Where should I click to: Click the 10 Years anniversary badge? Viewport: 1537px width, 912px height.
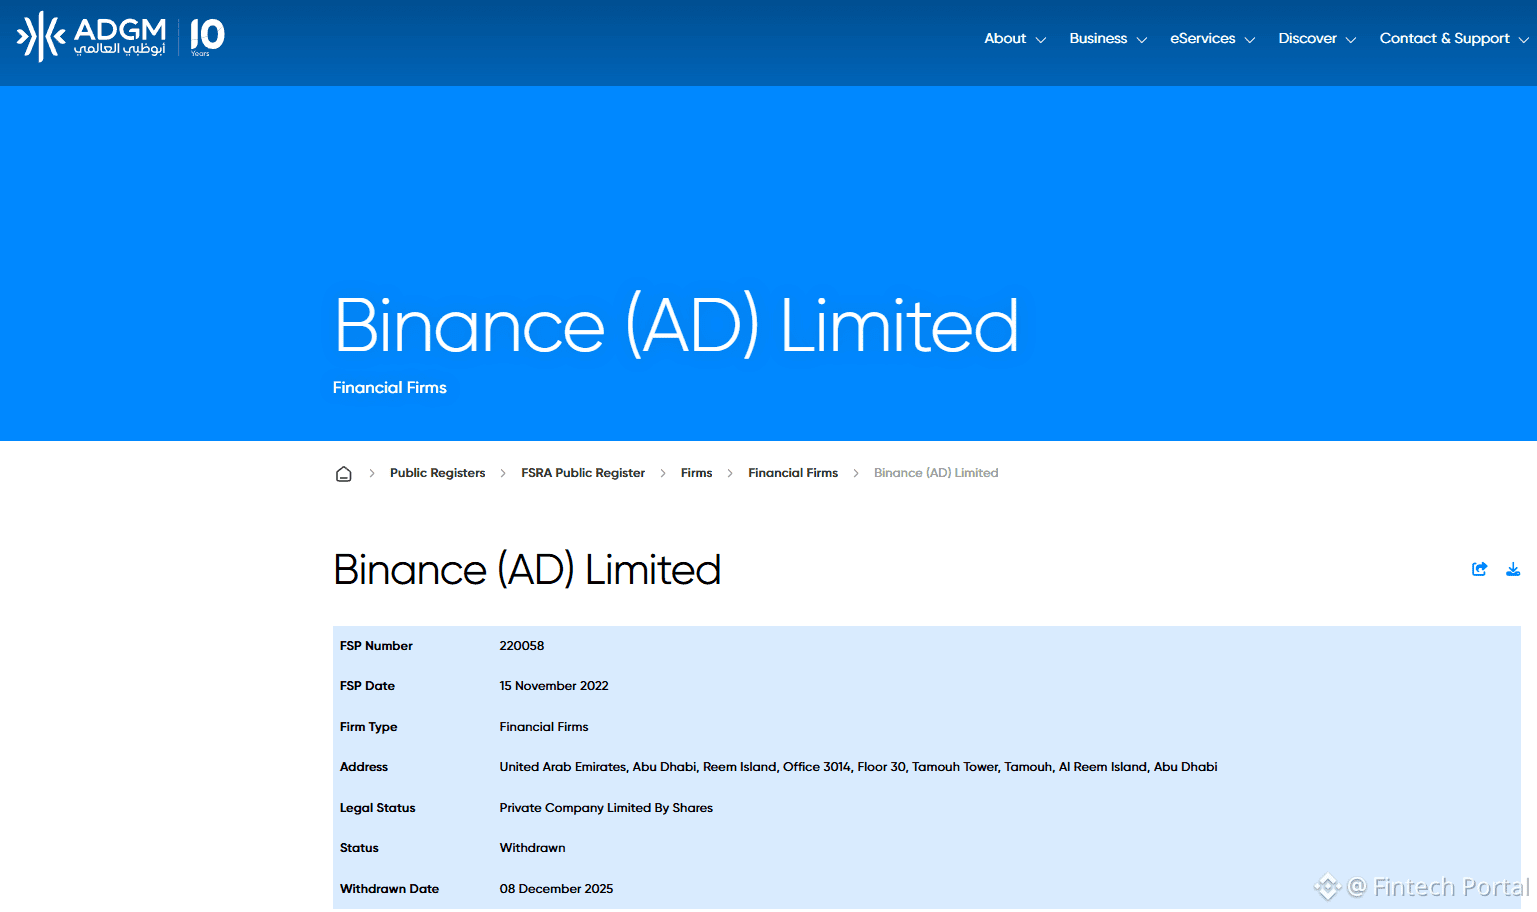207,37
